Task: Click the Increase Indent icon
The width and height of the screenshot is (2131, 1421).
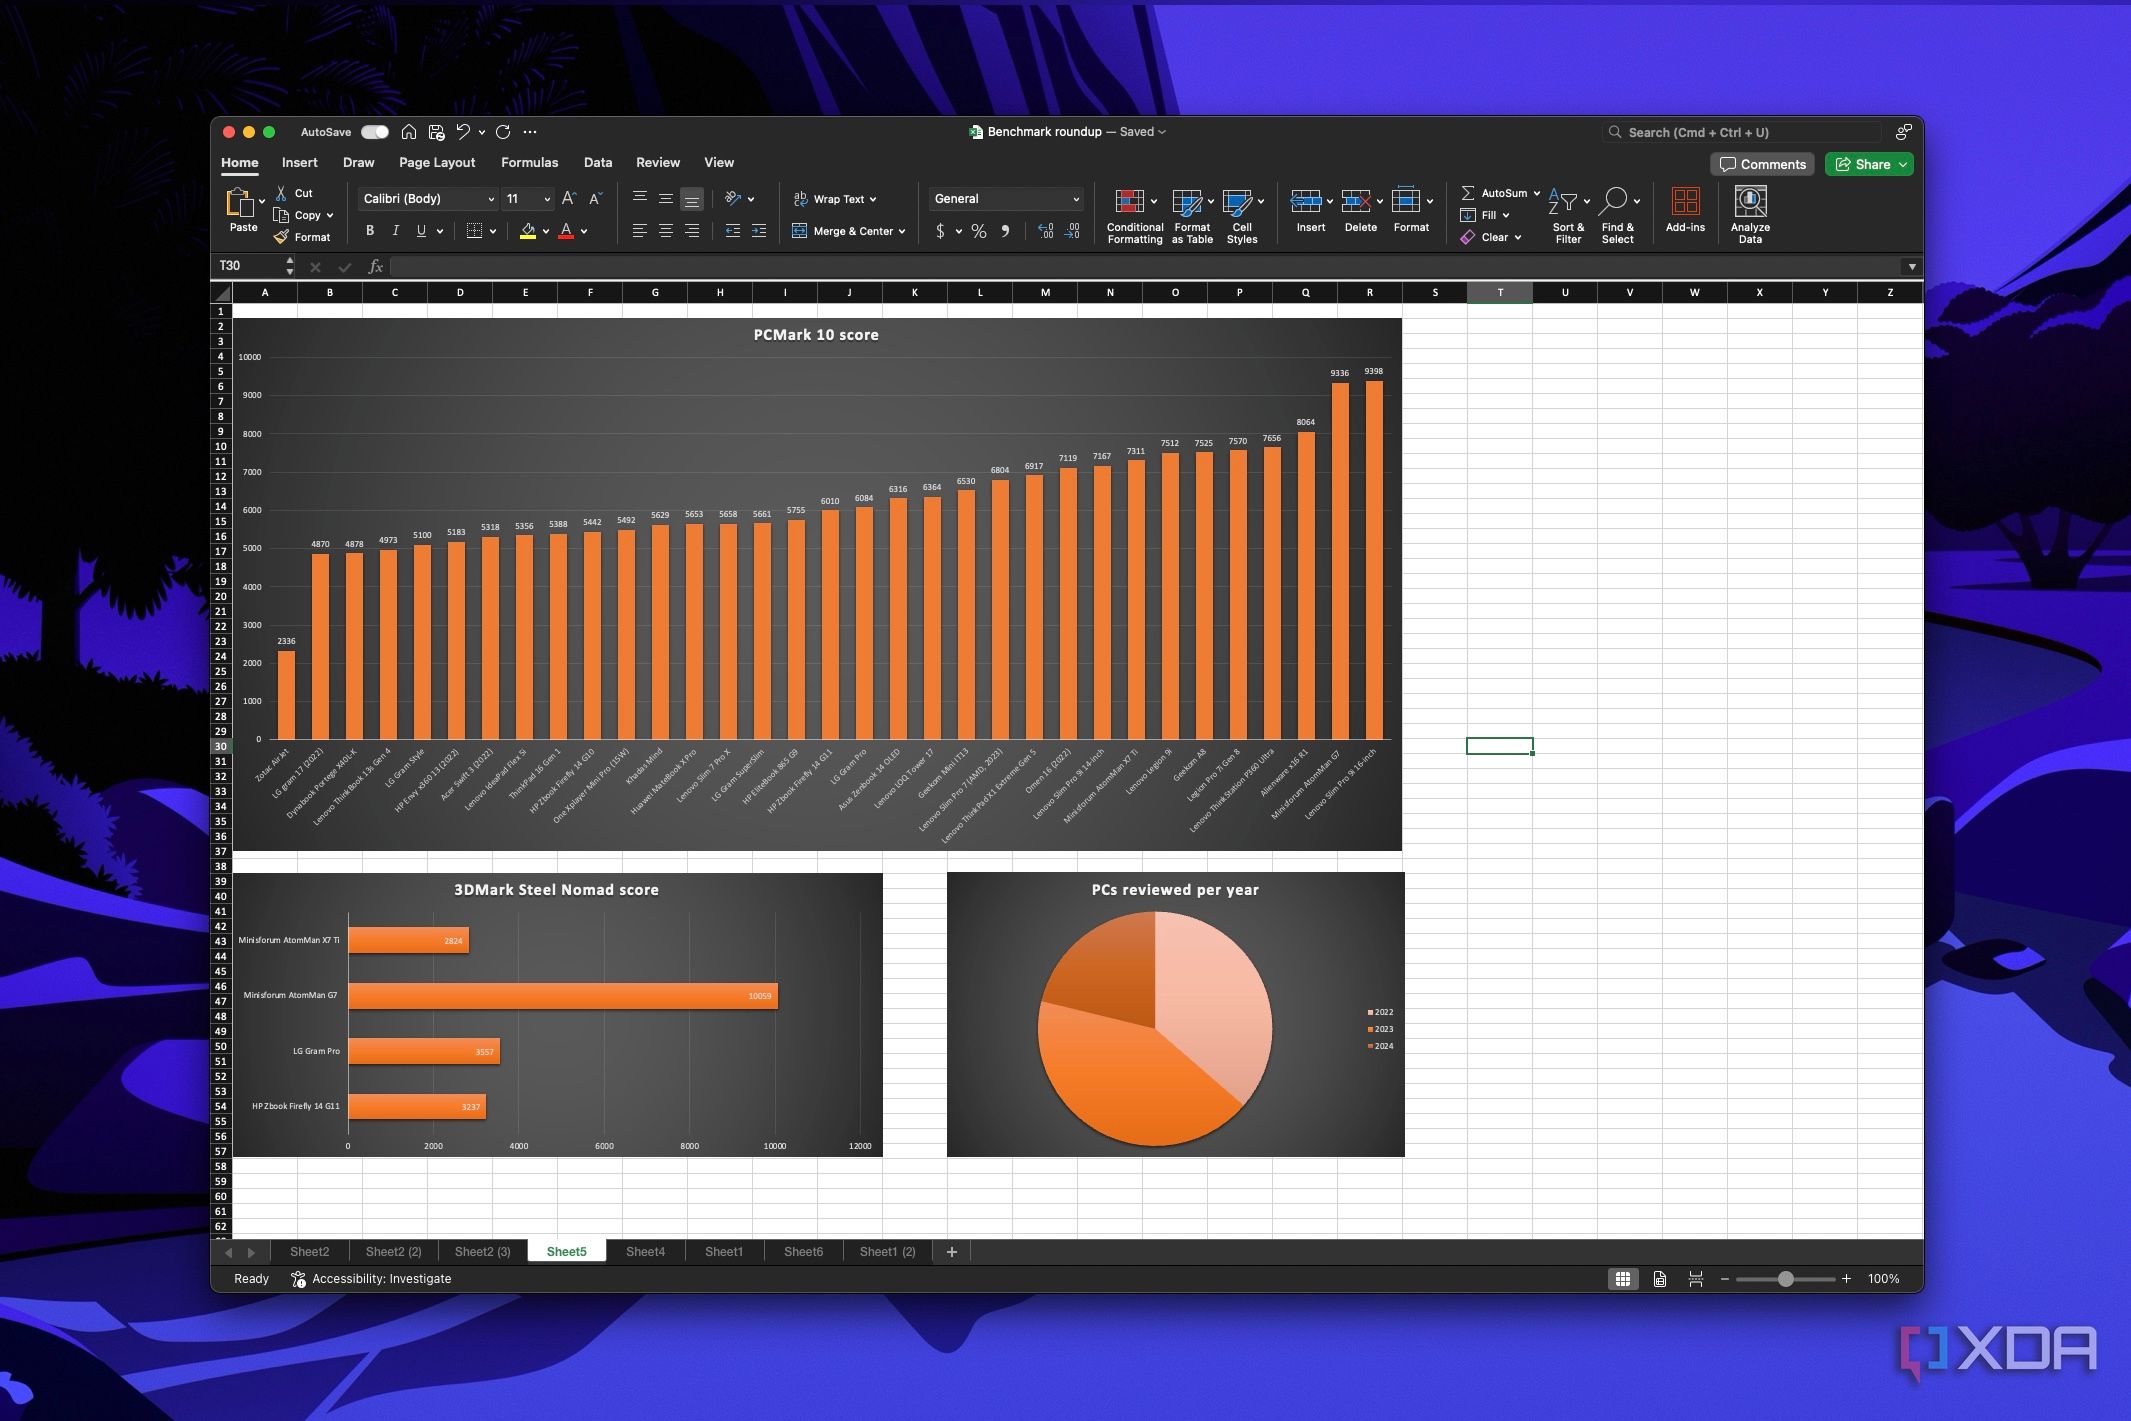Action: pos(759,231)
